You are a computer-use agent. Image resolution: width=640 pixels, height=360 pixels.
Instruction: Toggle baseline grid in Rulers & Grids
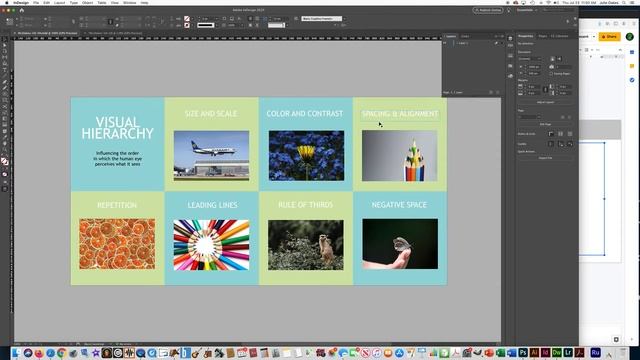click(560, 134)
